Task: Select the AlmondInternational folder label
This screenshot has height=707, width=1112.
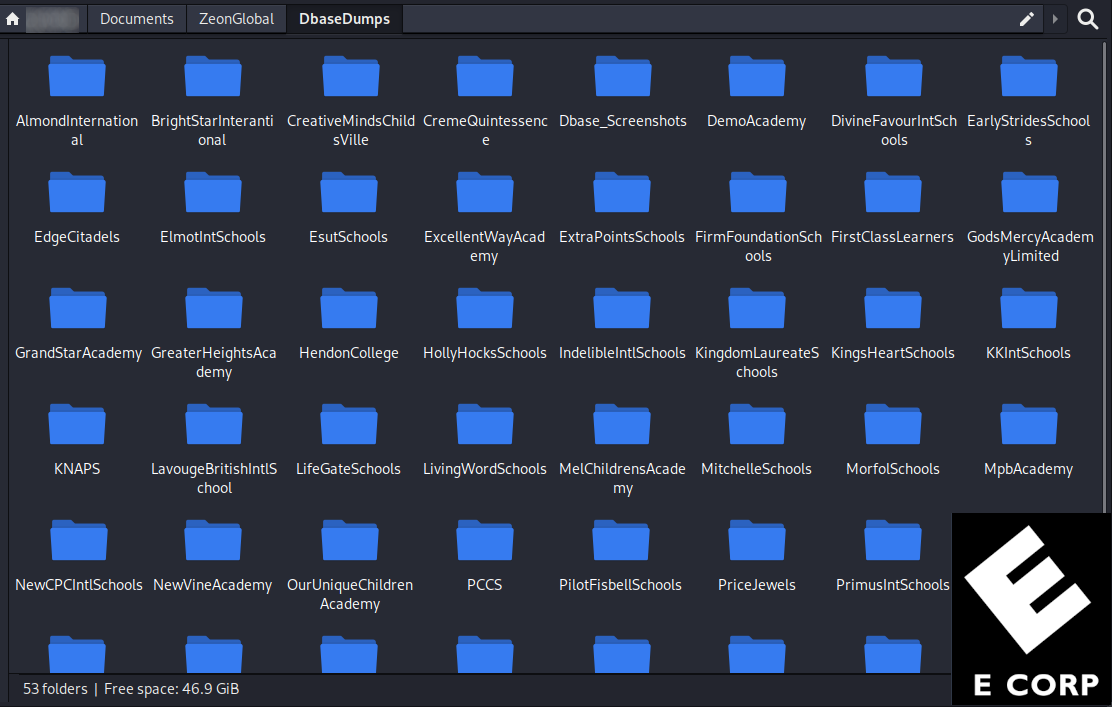Action: tap(77, 130)
